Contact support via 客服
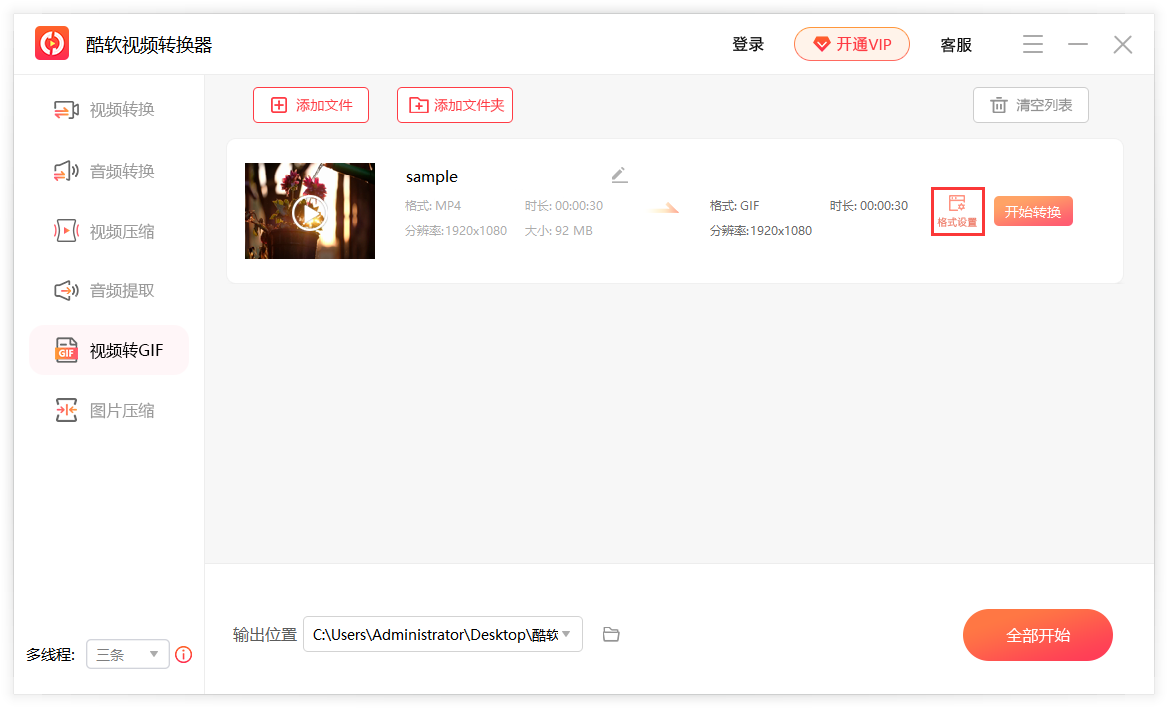The width and height of the screenshot is (1168, 708). [x=956, y=45]
